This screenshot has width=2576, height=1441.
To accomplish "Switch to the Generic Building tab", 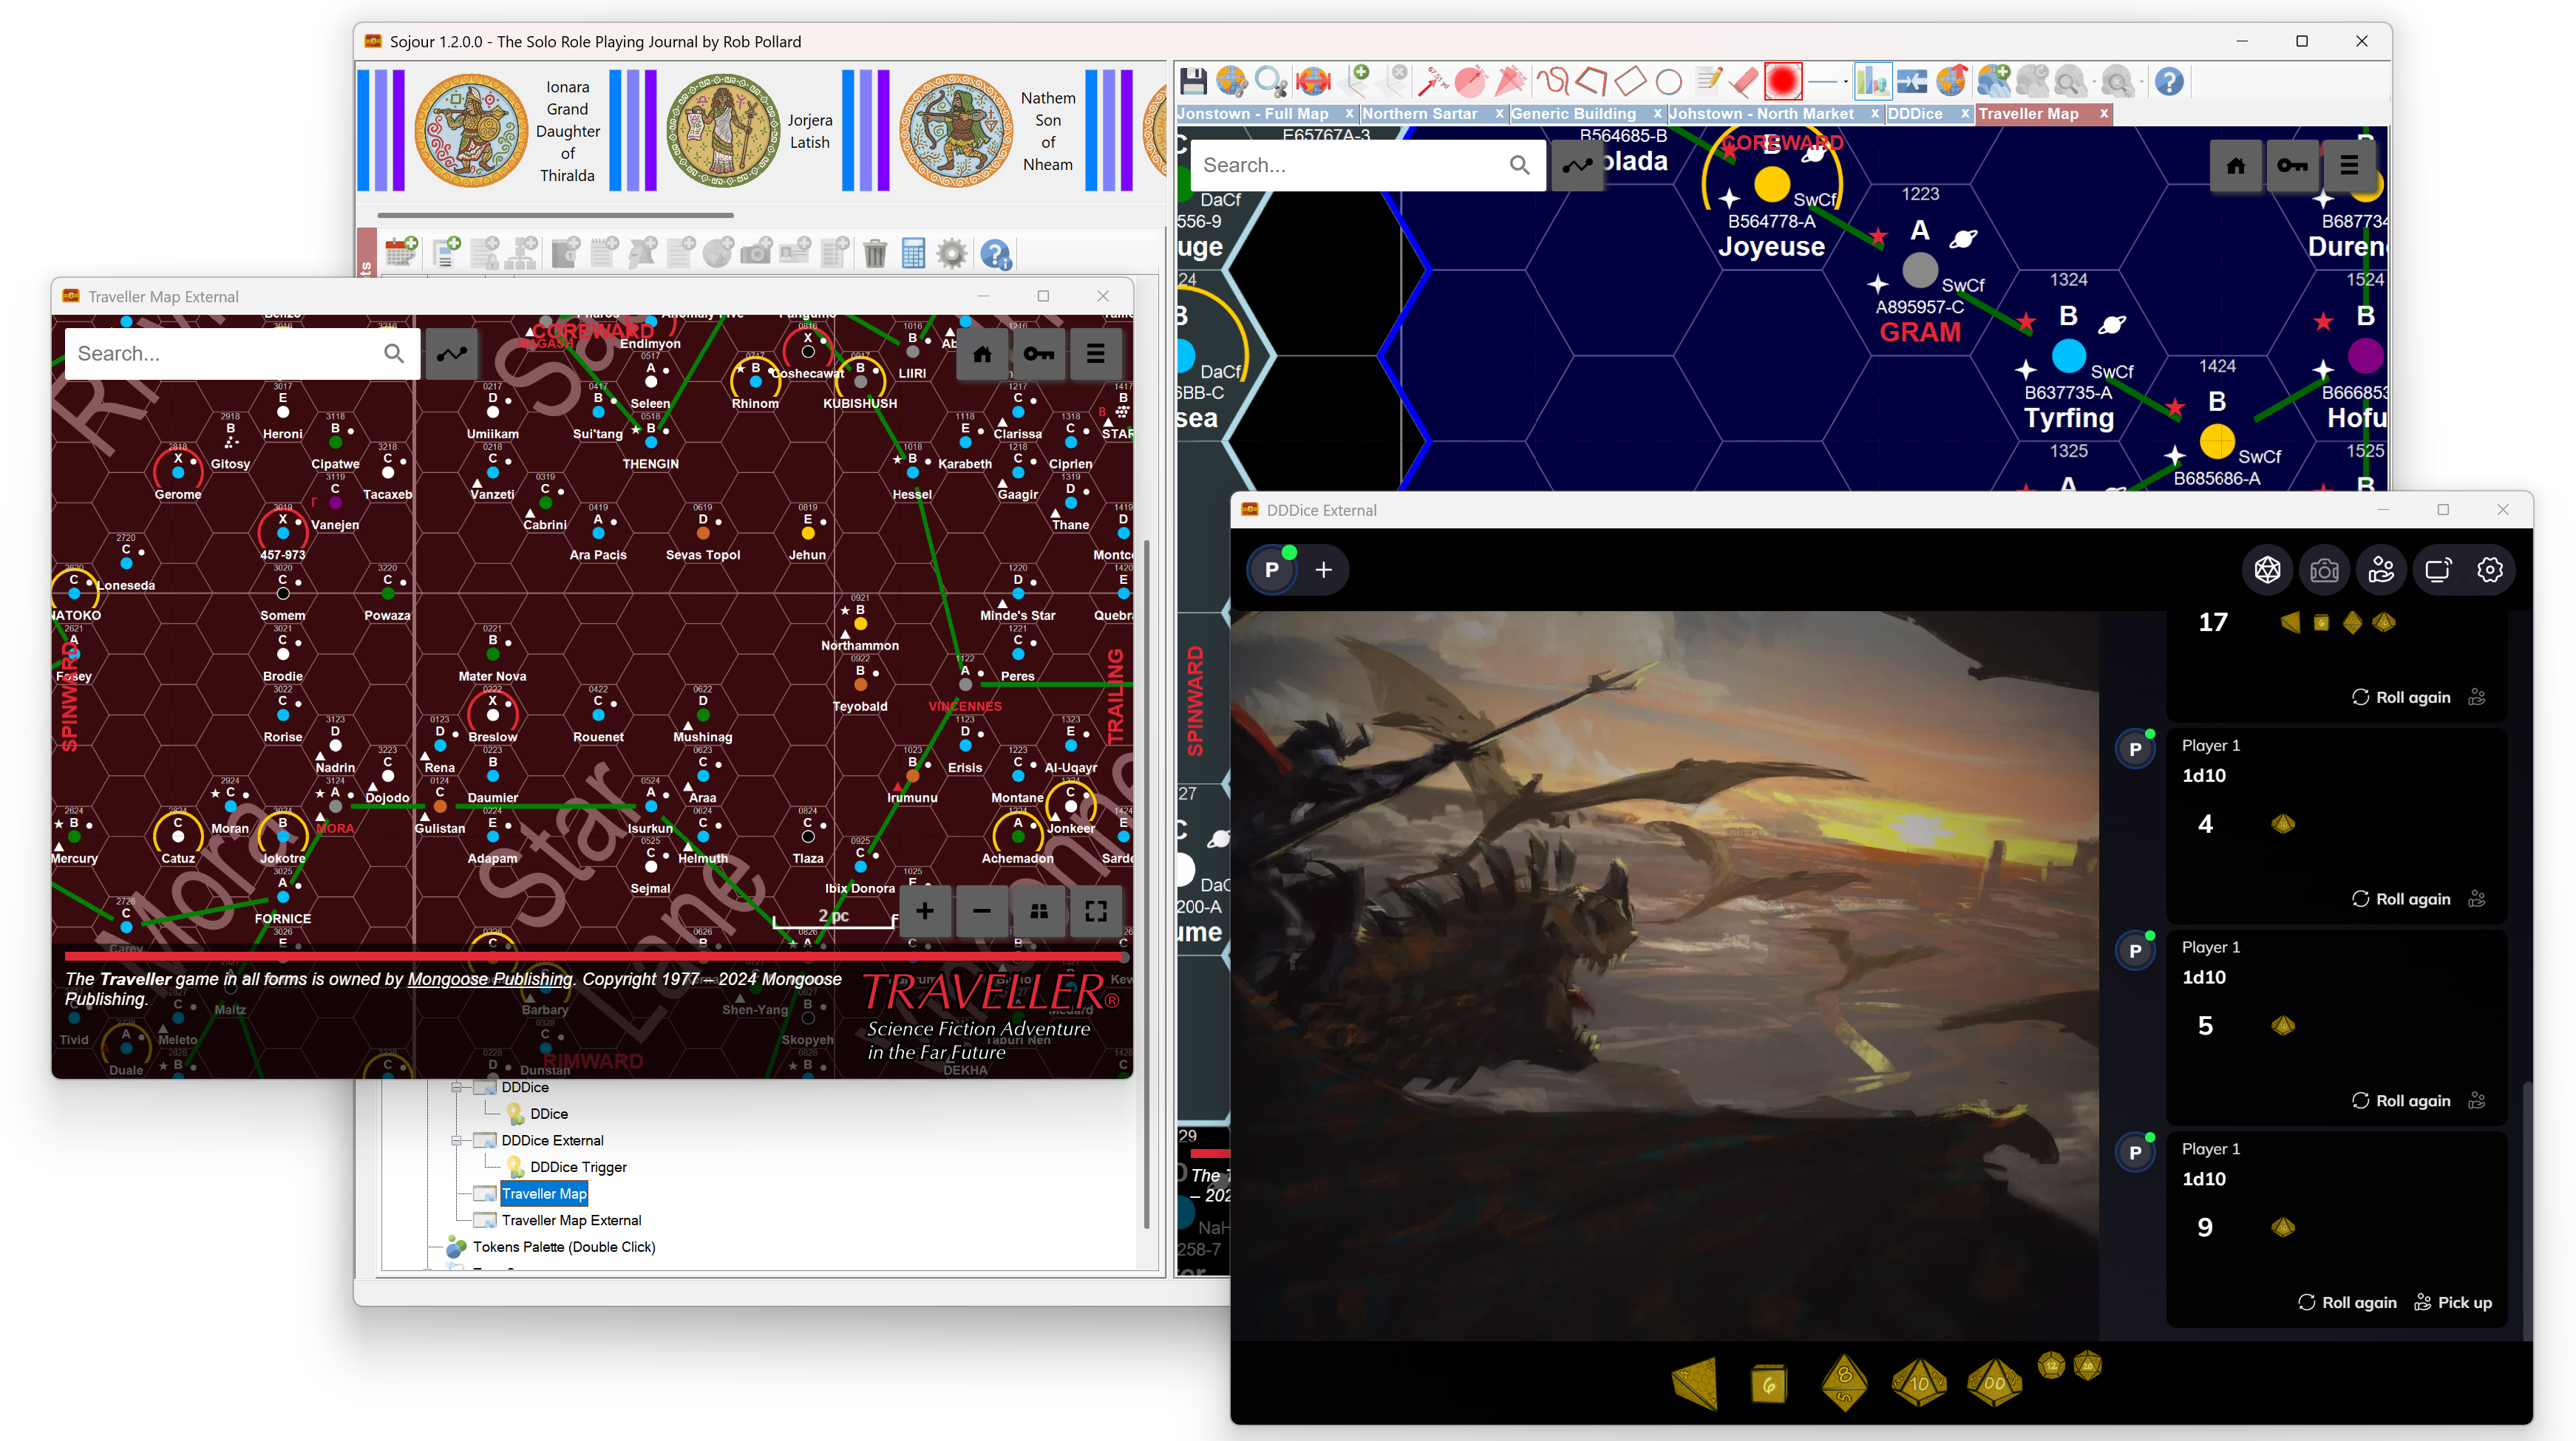I will [x=1573, y=114].
